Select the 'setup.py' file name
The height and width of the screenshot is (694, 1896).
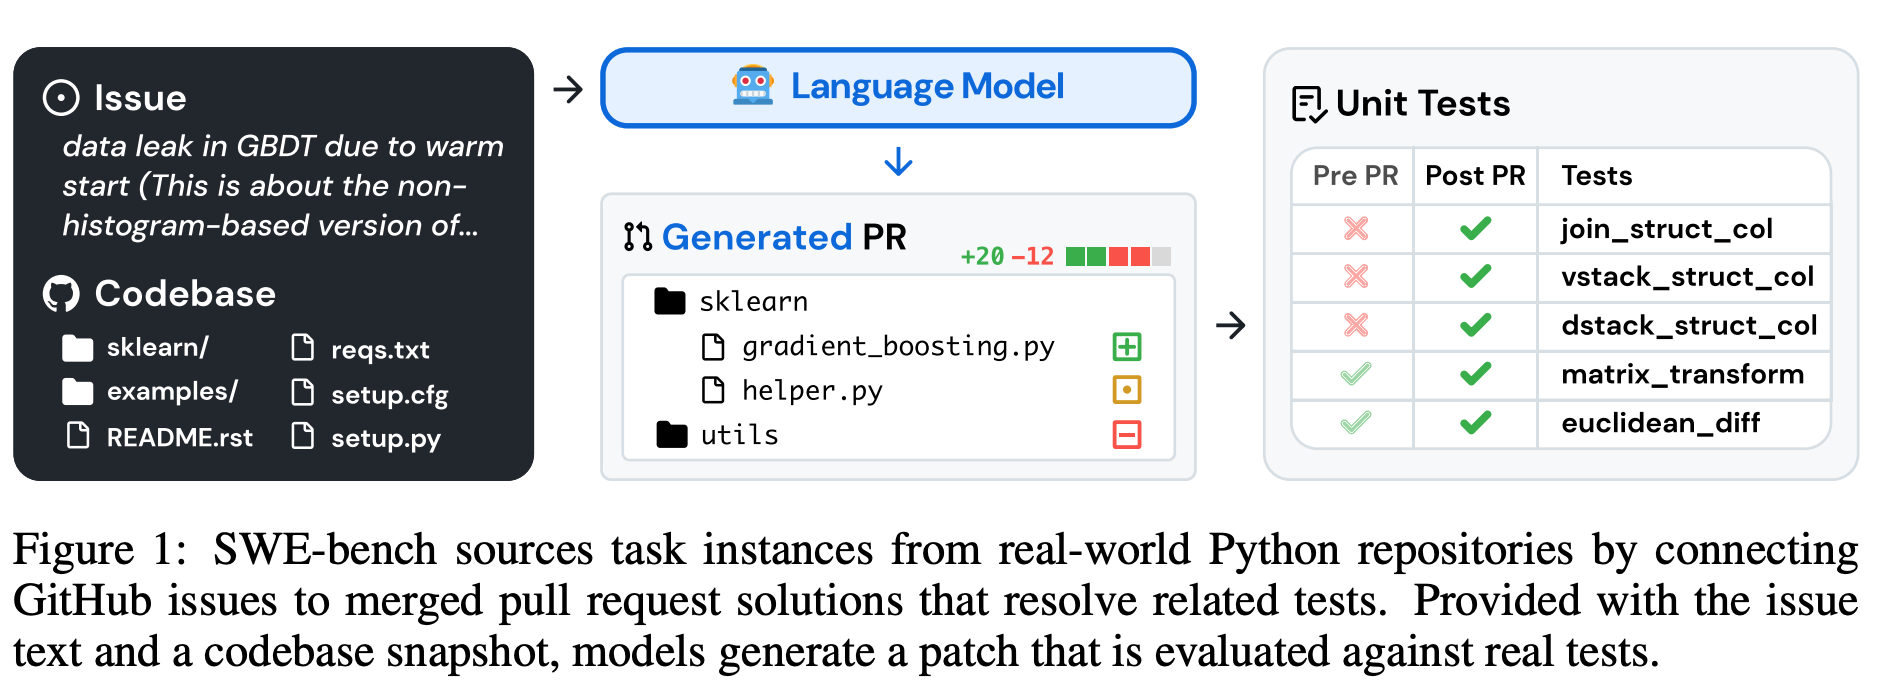point(386,439)
